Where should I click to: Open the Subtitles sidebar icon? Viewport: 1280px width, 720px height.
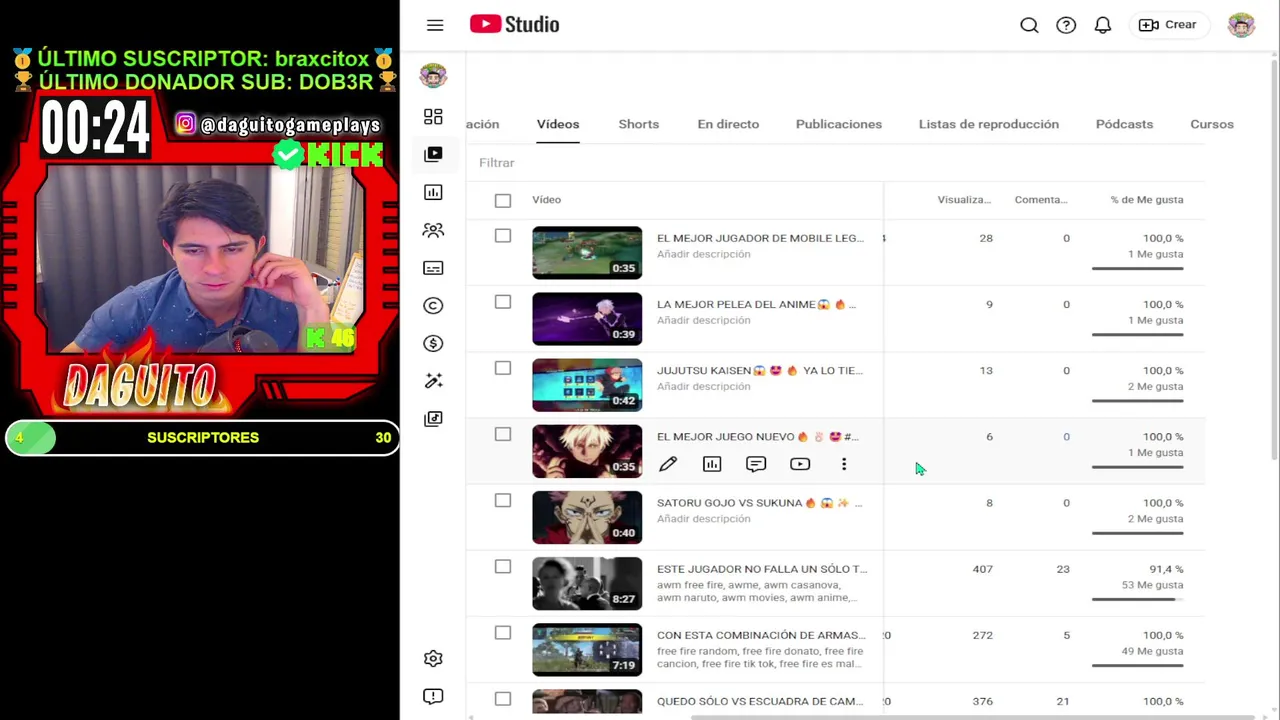tap(433, 268)
